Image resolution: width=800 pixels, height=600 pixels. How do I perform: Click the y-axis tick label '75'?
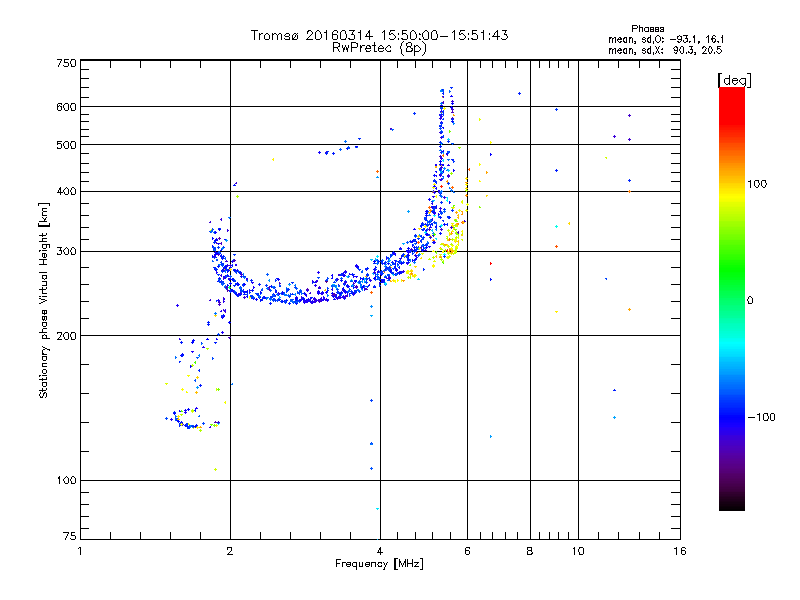point(70,536)
